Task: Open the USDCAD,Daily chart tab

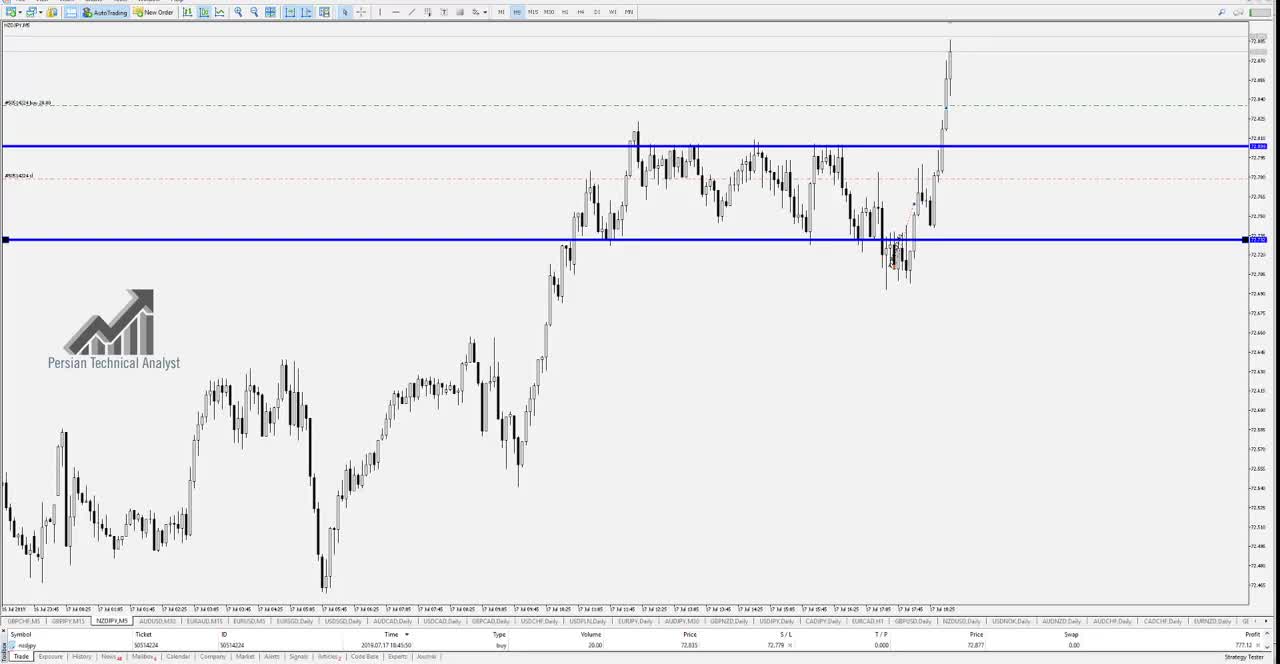Action: [444, 621]
